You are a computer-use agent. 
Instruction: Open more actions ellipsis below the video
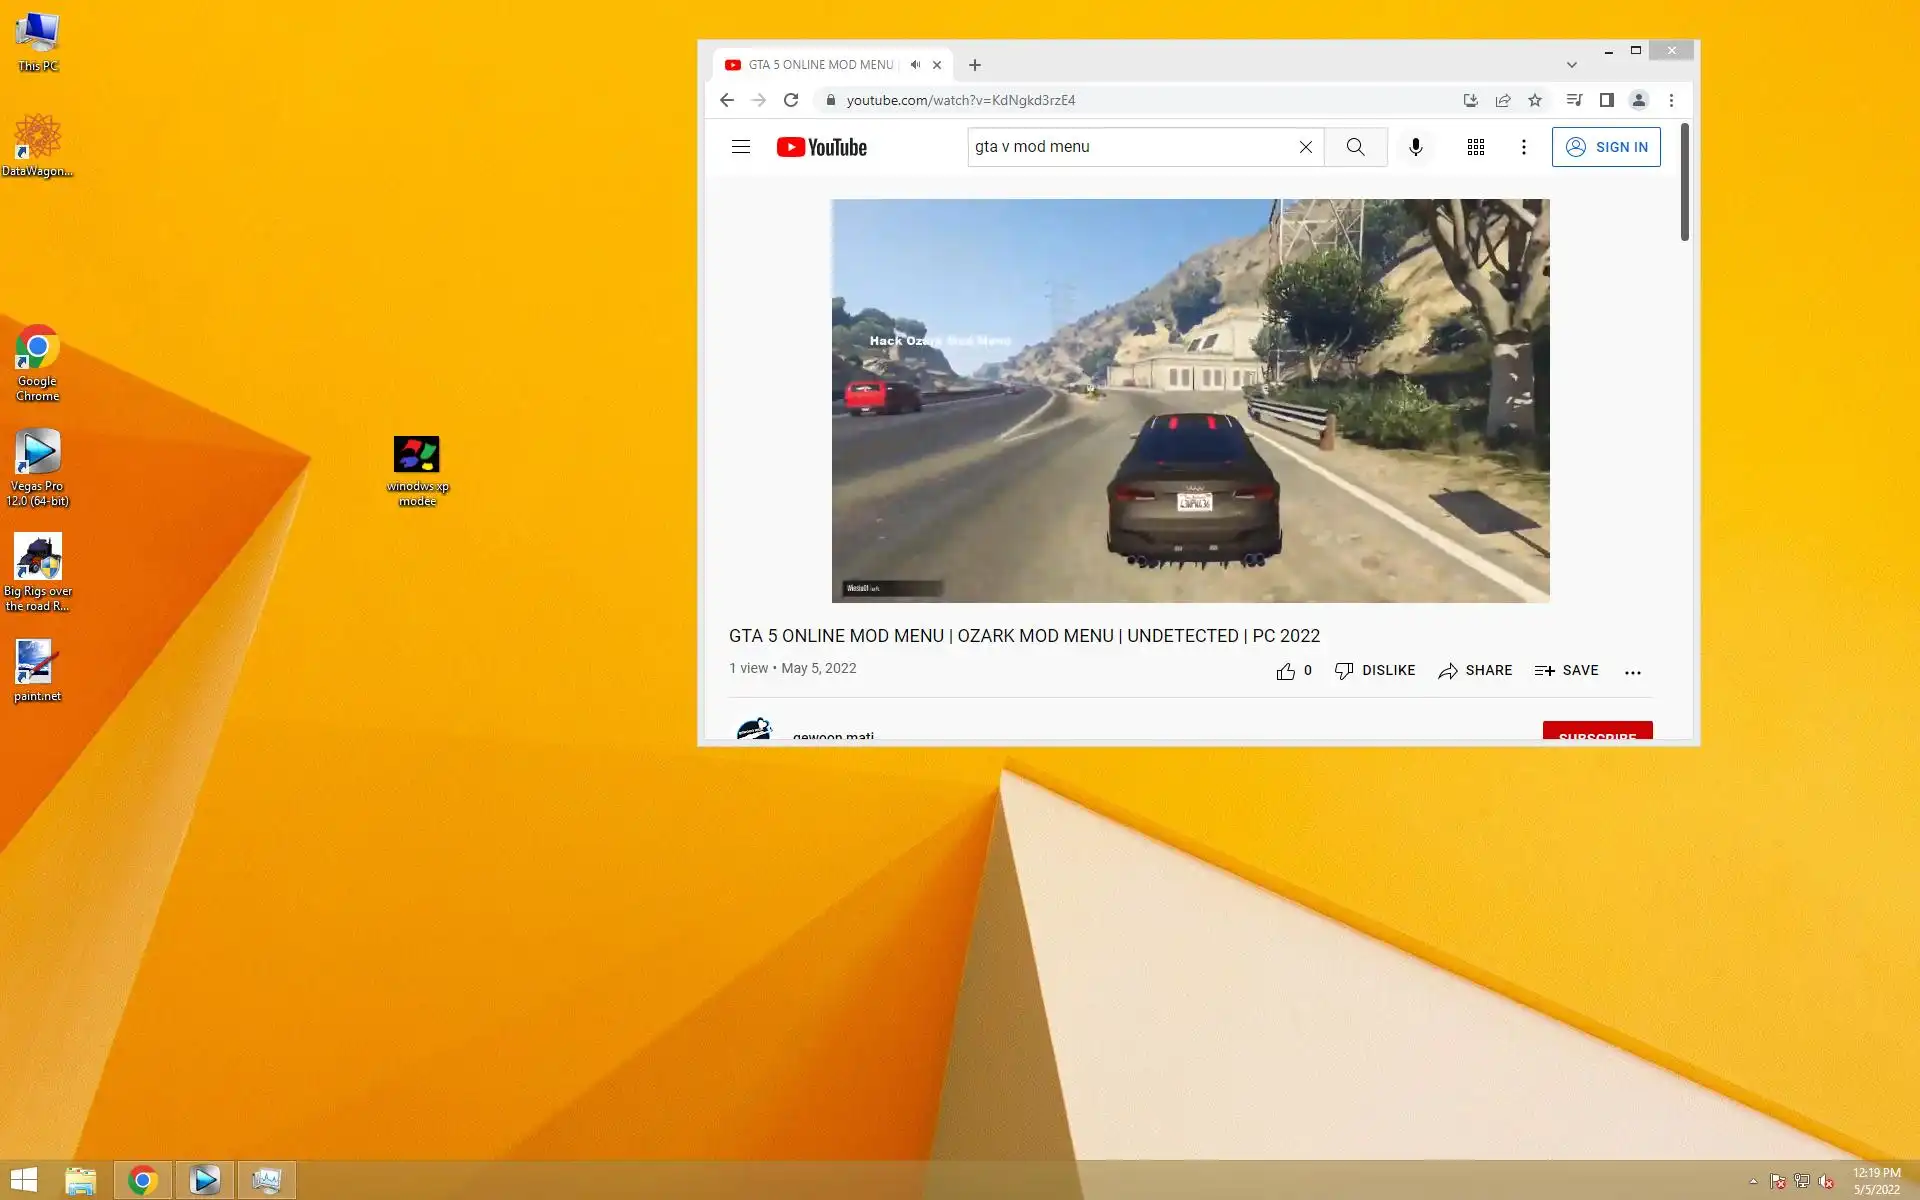point(1632,672)
